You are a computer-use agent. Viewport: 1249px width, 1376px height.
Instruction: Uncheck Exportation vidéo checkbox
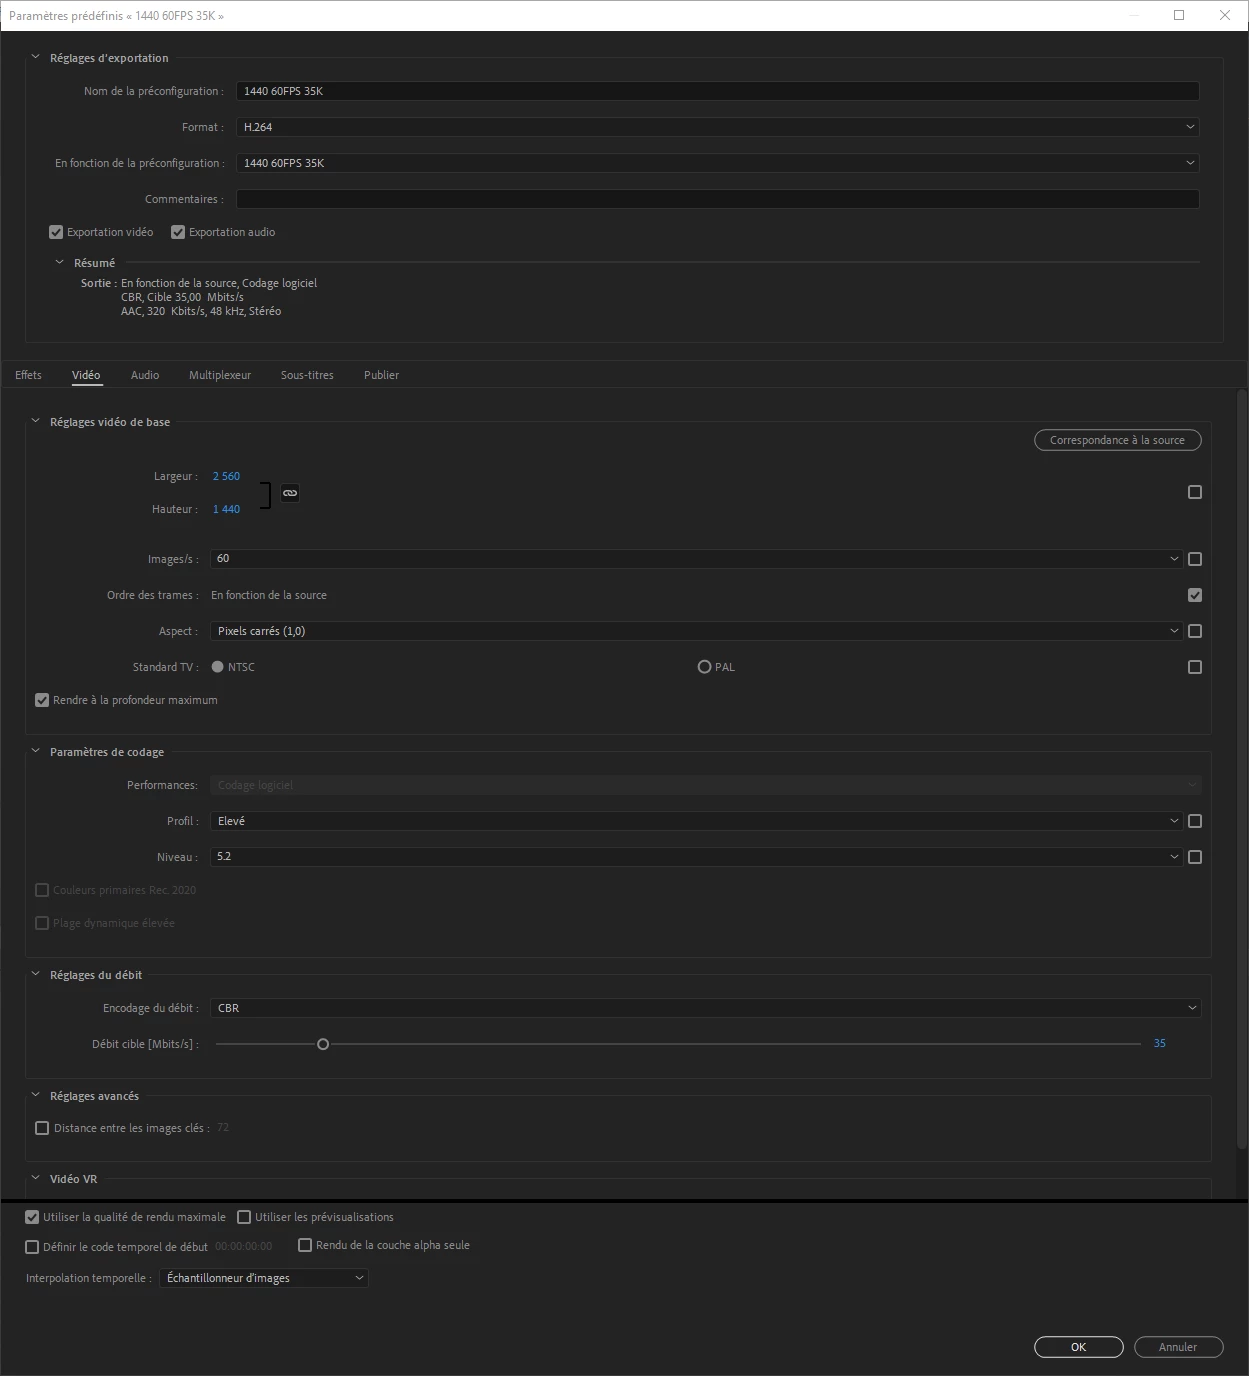point(56,232)
